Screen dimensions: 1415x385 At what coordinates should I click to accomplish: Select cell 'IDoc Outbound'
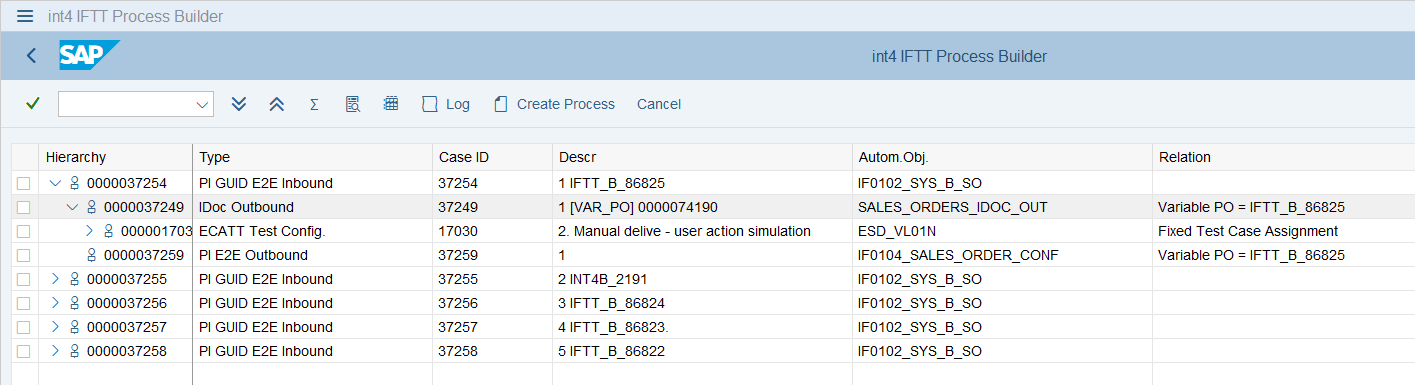(312, 207)
